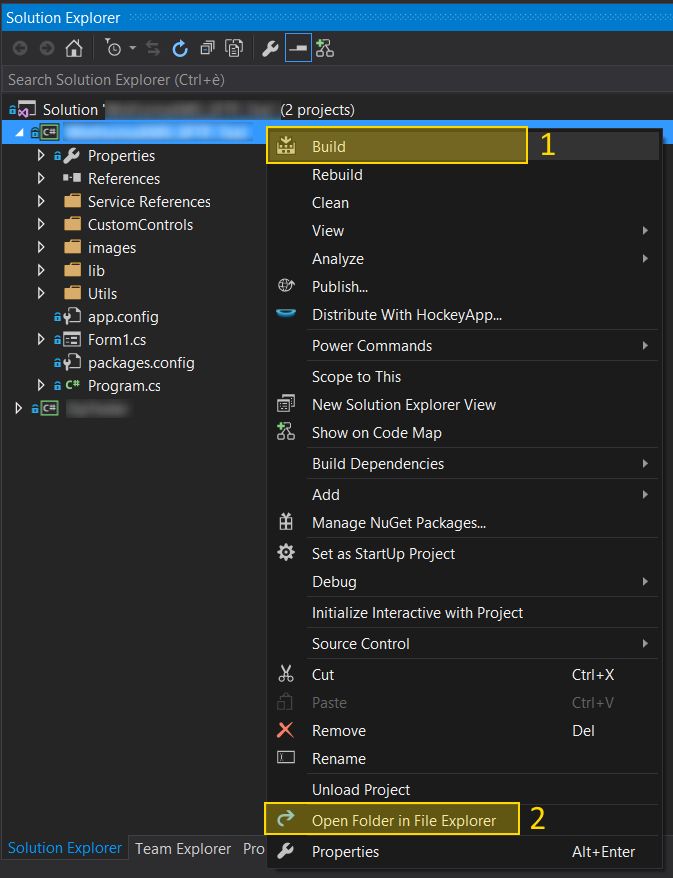Open the Pending Changes Filter clock icon
The height and width of the screenshot is (878, 673).
tap(113, 49)
